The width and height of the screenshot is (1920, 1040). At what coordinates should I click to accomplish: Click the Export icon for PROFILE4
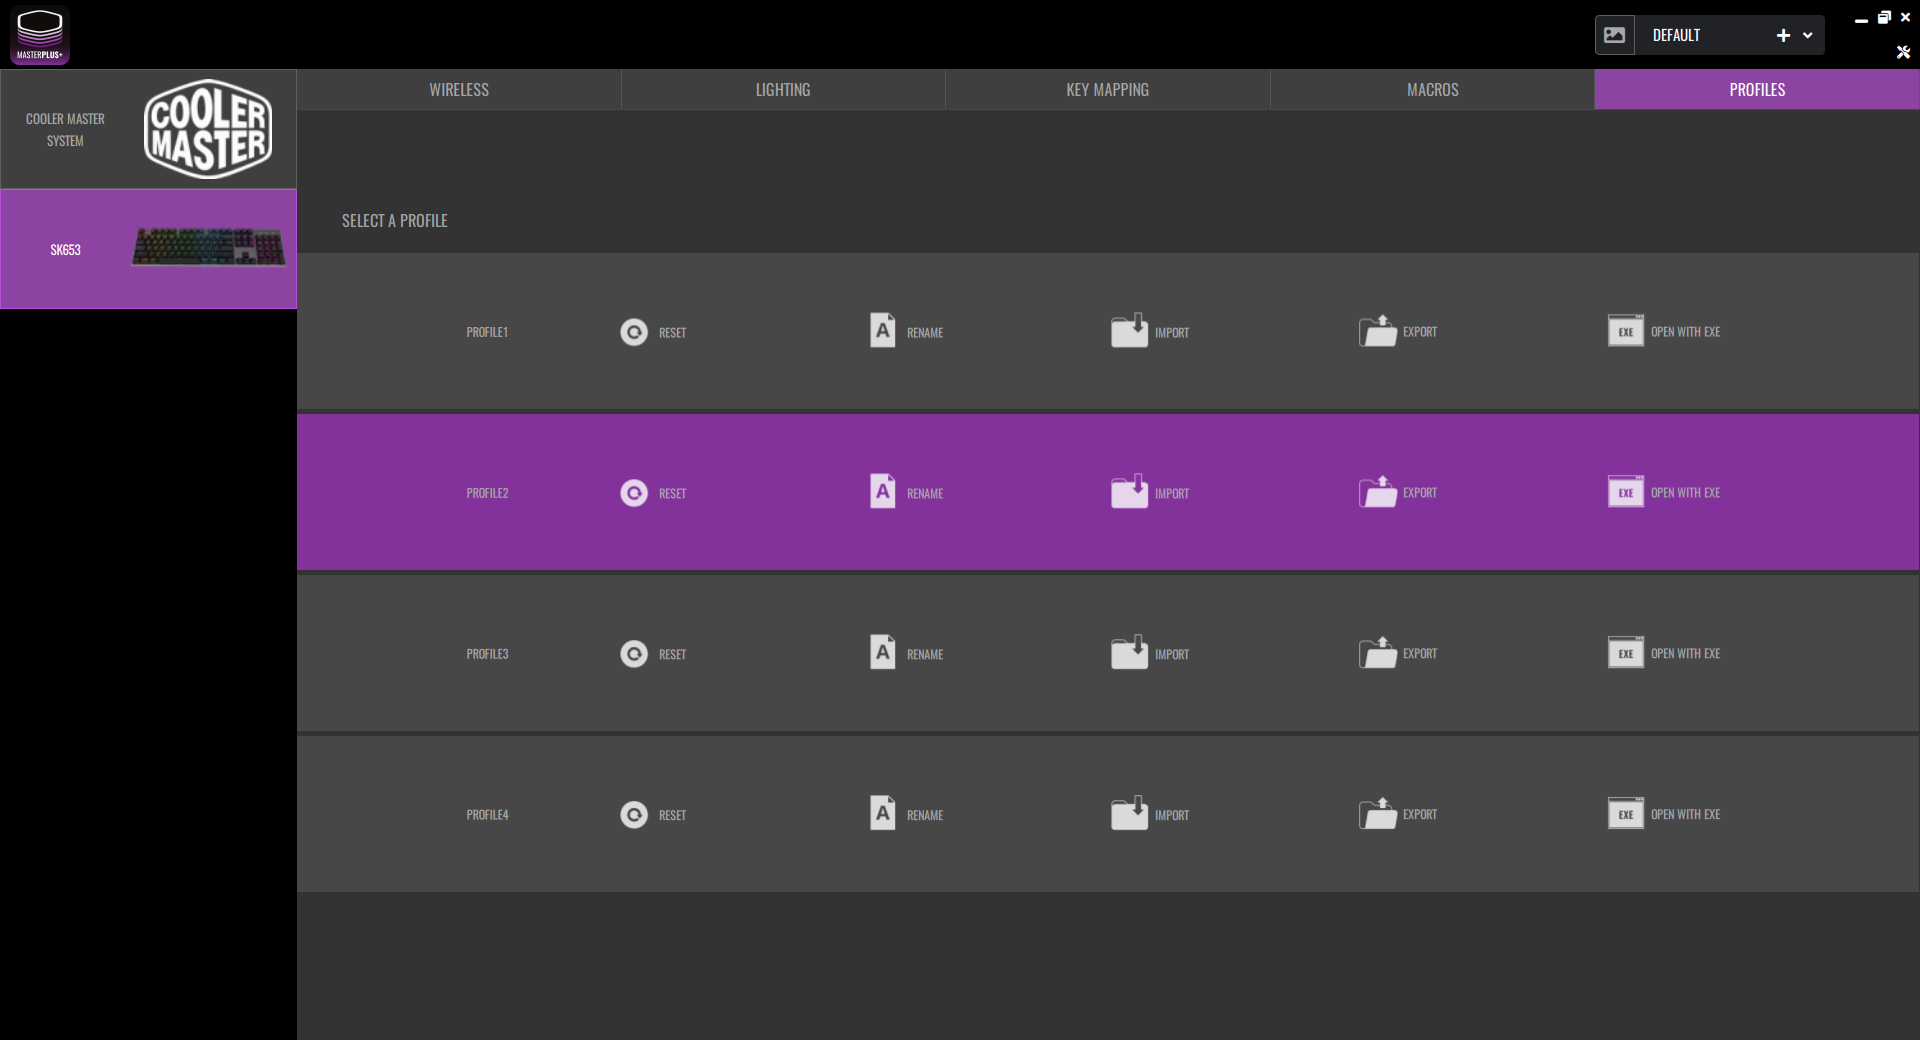[1378, 814]
